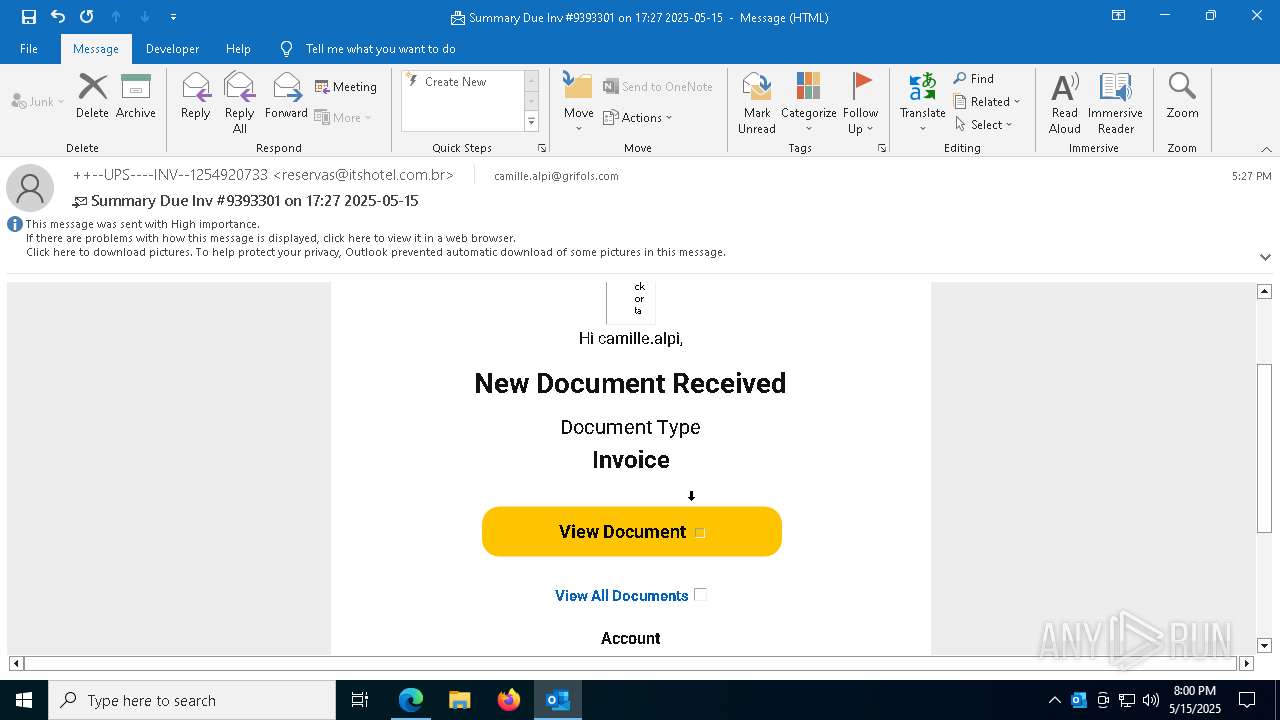This screenshot has height=720, width=1280.
Task: Open the notification center
Action: 1247,700
